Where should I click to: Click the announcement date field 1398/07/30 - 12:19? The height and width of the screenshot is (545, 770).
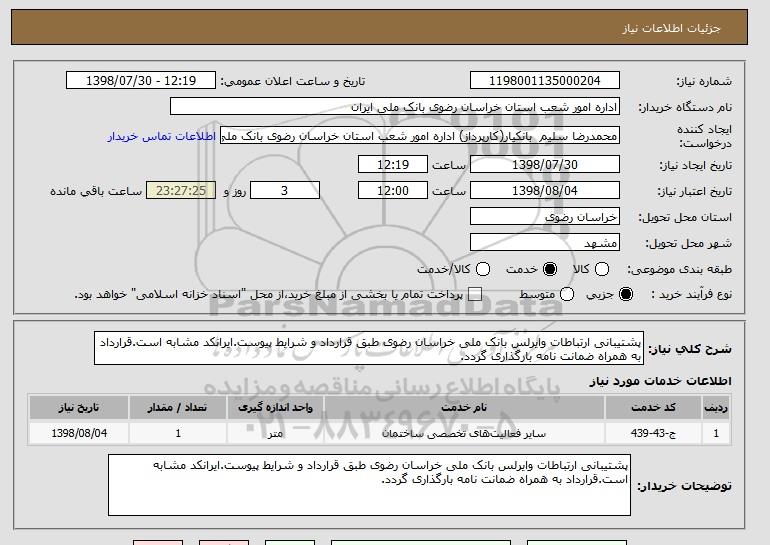pyautogui.click(x=141, y=81)
